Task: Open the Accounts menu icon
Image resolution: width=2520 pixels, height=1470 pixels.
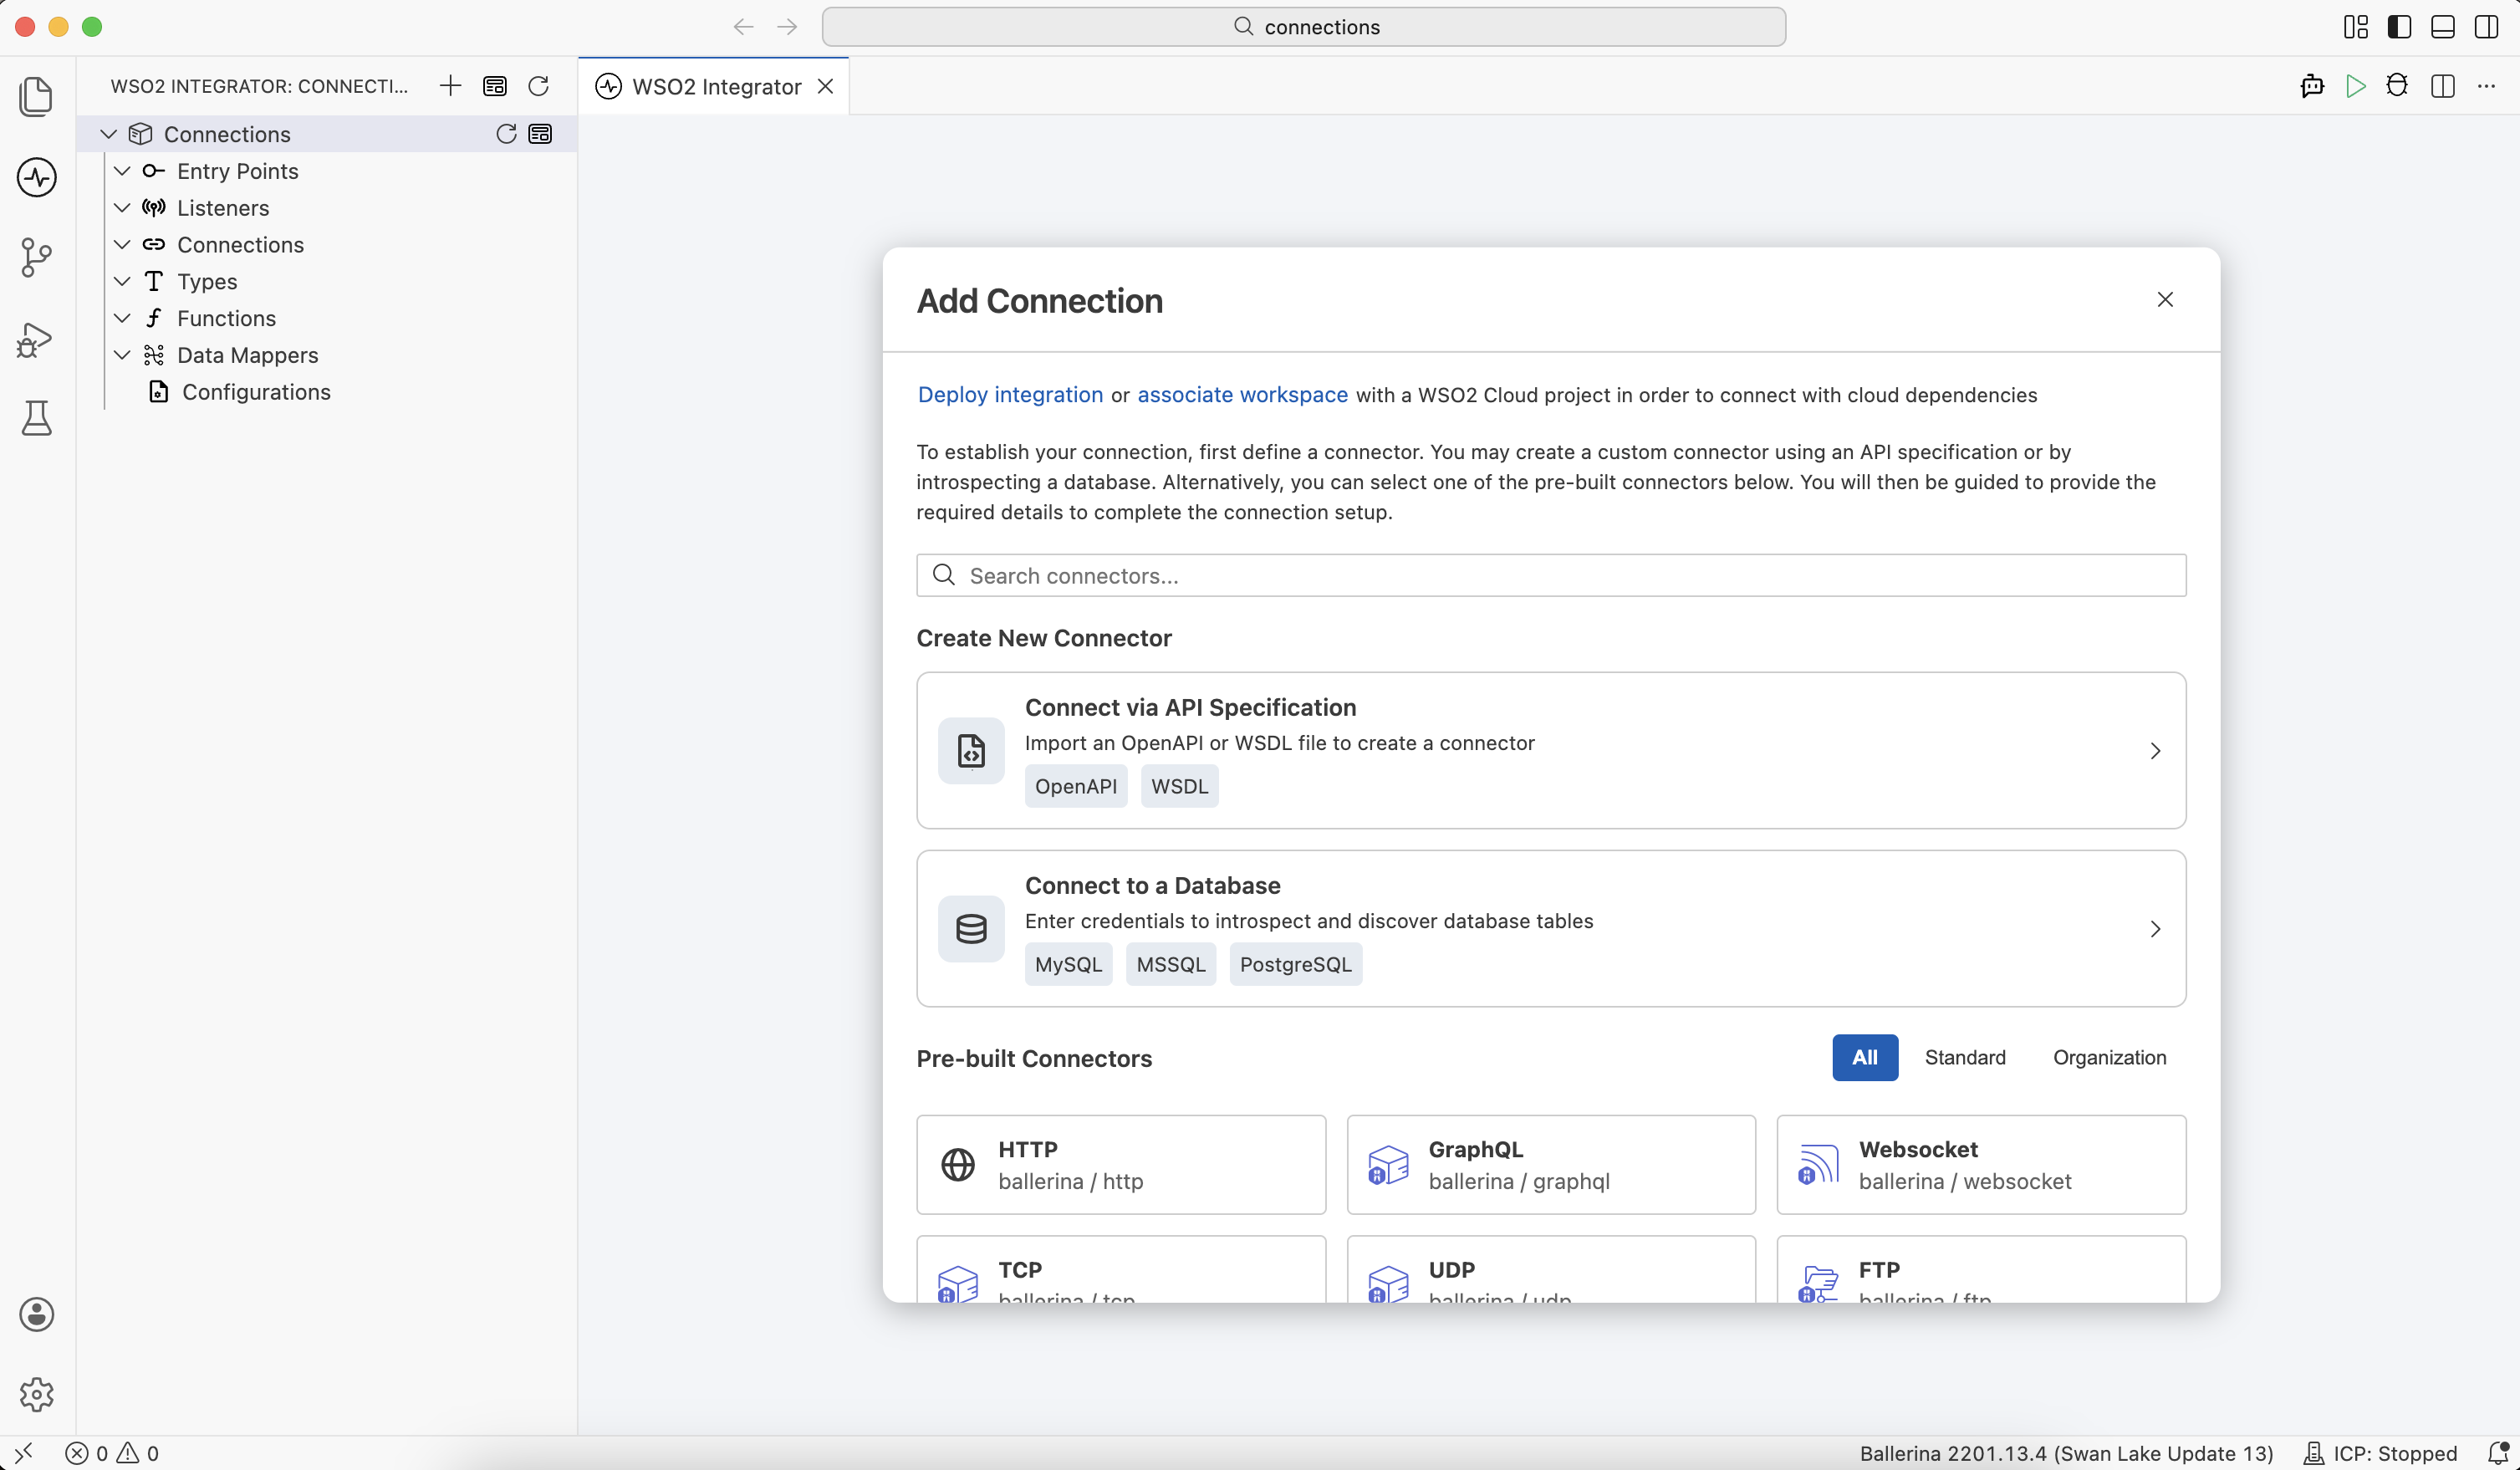Action: 37,1314
